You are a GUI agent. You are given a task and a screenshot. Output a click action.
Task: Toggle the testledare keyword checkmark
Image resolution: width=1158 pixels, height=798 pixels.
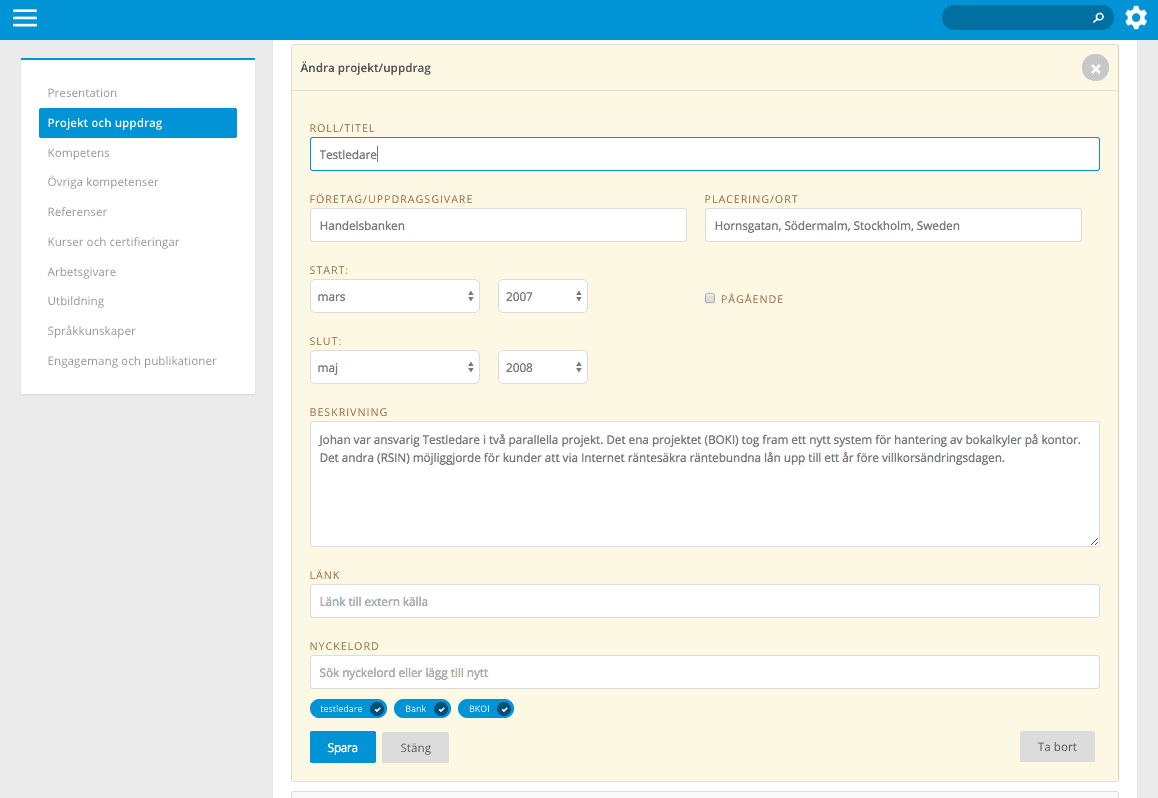pos(377,709)
